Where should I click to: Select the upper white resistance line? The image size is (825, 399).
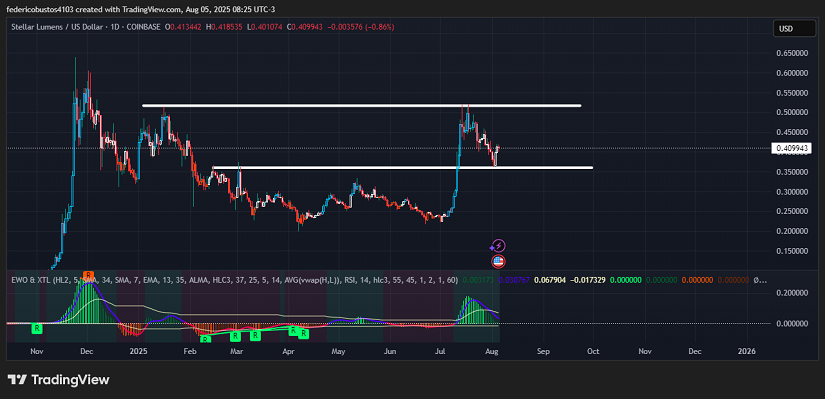coord(361,106)
